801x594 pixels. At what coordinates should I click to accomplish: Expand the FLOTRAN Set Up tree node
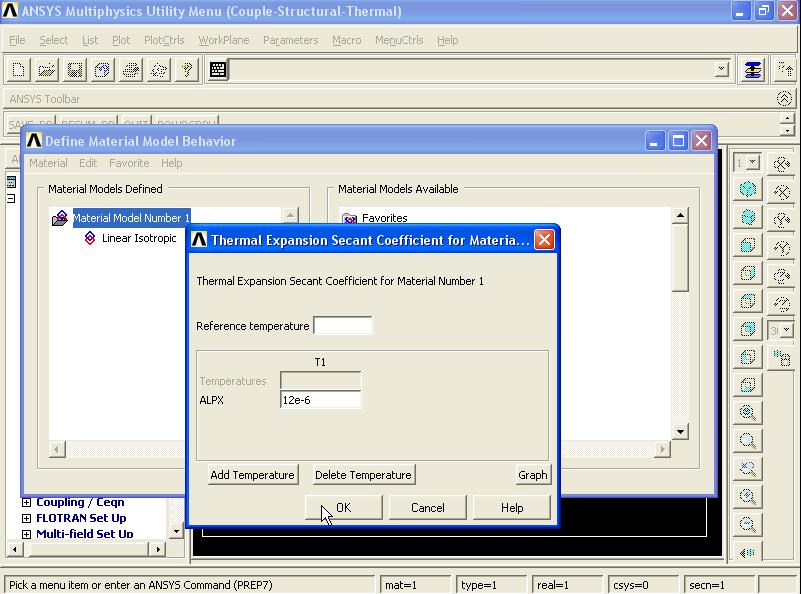(26, 518)
